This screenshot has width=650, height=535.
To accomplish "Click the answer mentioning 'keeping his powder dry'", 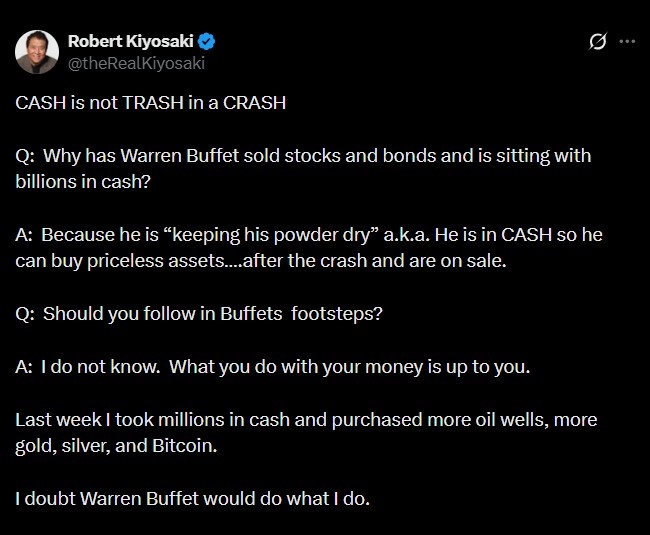I will pos(320,234).
